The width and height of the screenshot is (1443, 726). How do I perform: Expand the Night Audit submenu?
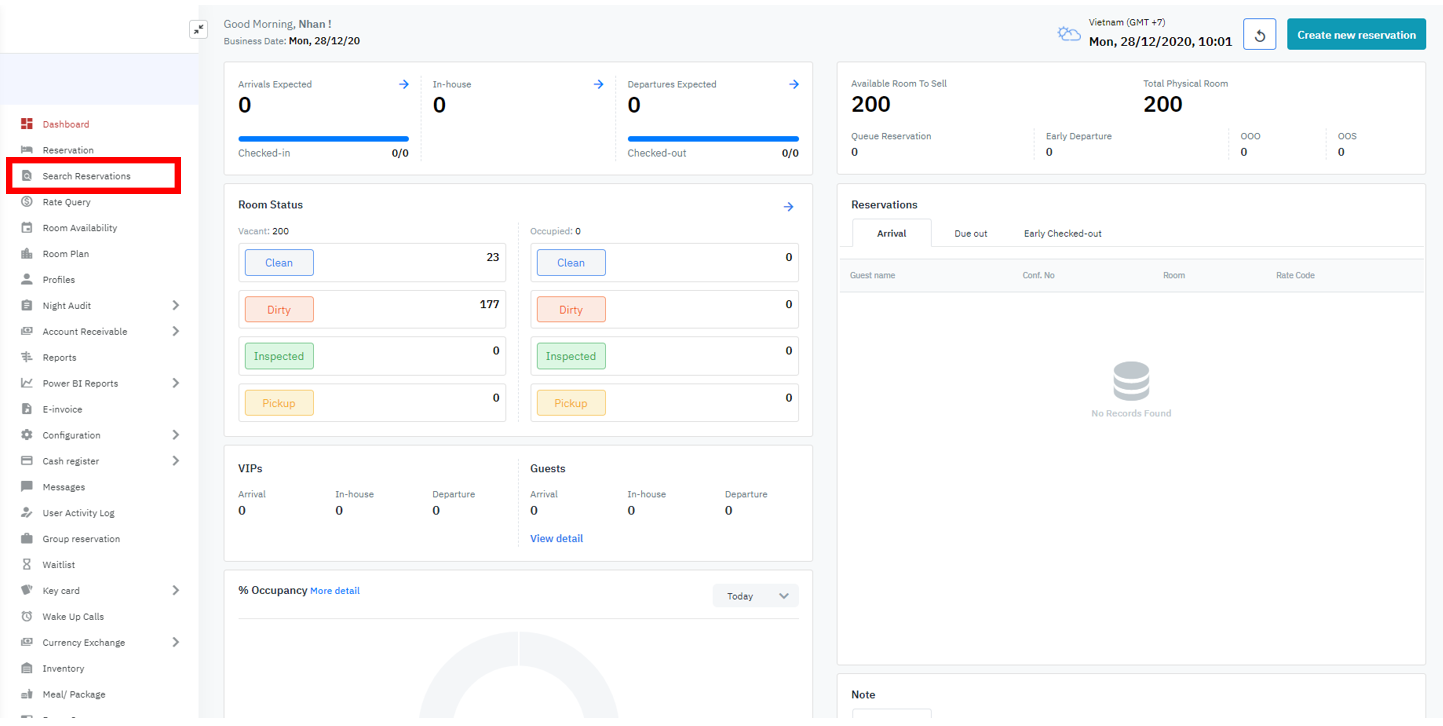coord(175,306)
